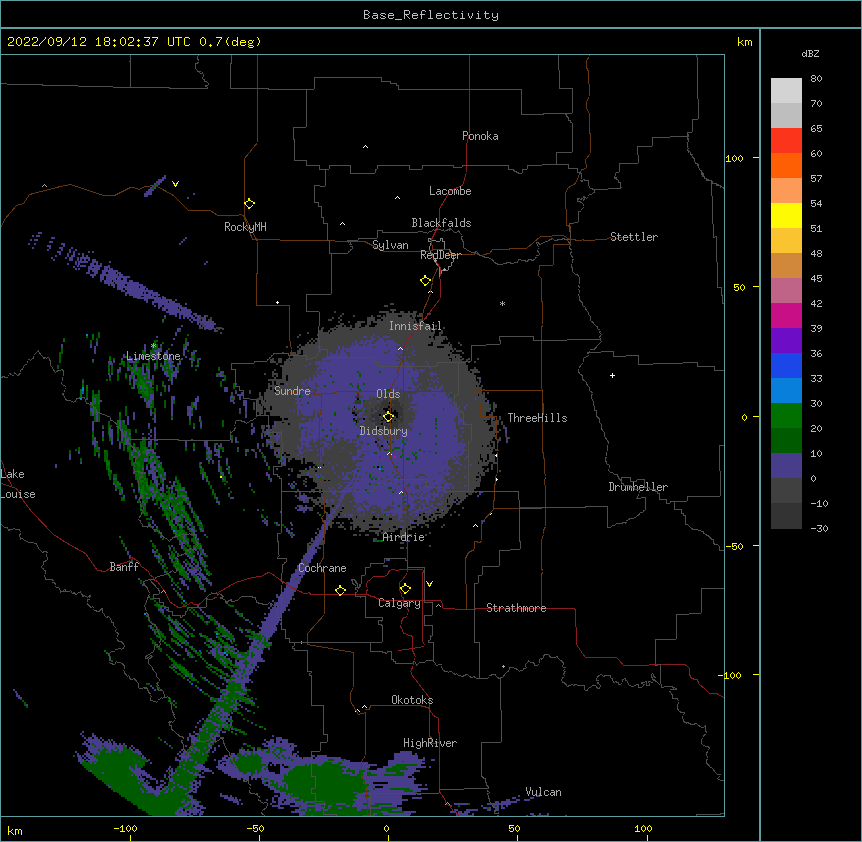862x842 pixels.
Task: Select the radar site marker between Olds and Didsbury
Action: (388, 416)
